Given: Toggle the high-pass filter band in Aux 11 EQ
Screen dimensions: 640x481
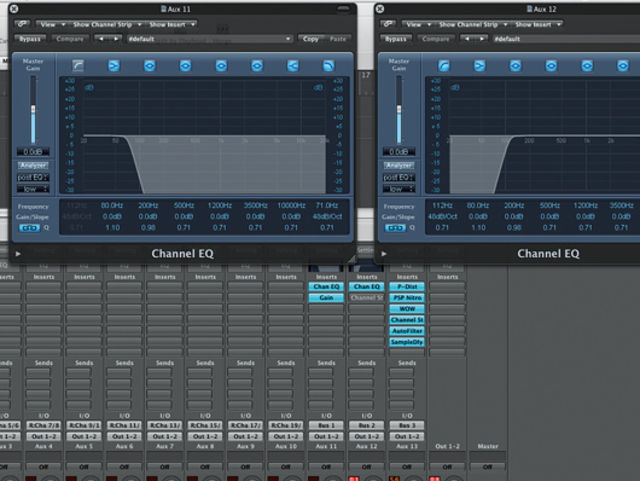Looking at the screenshot, I should pos(78,65).
